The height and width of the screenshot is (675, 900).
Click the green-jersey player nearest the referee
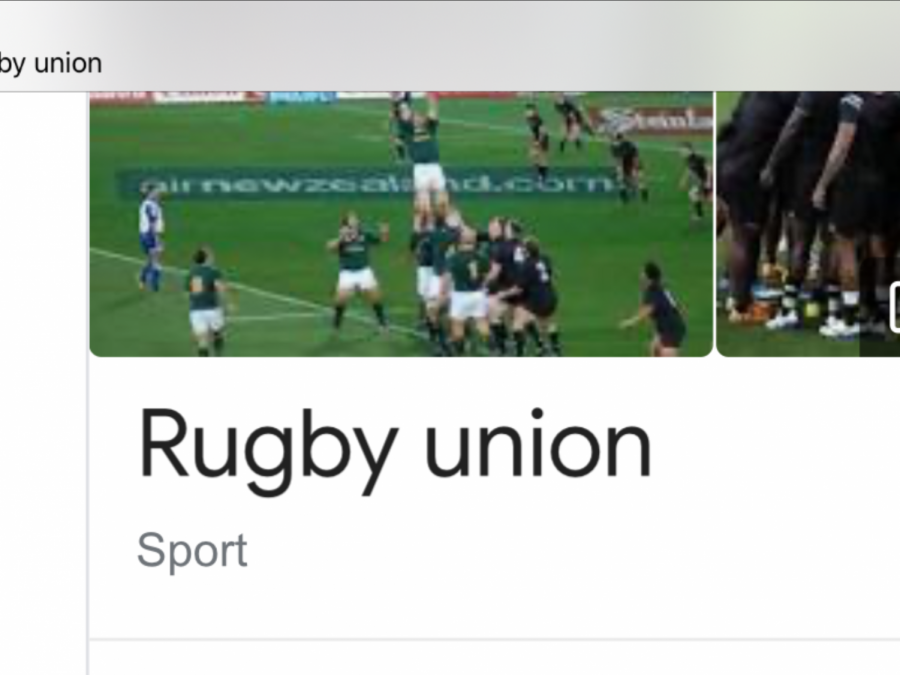205,300
